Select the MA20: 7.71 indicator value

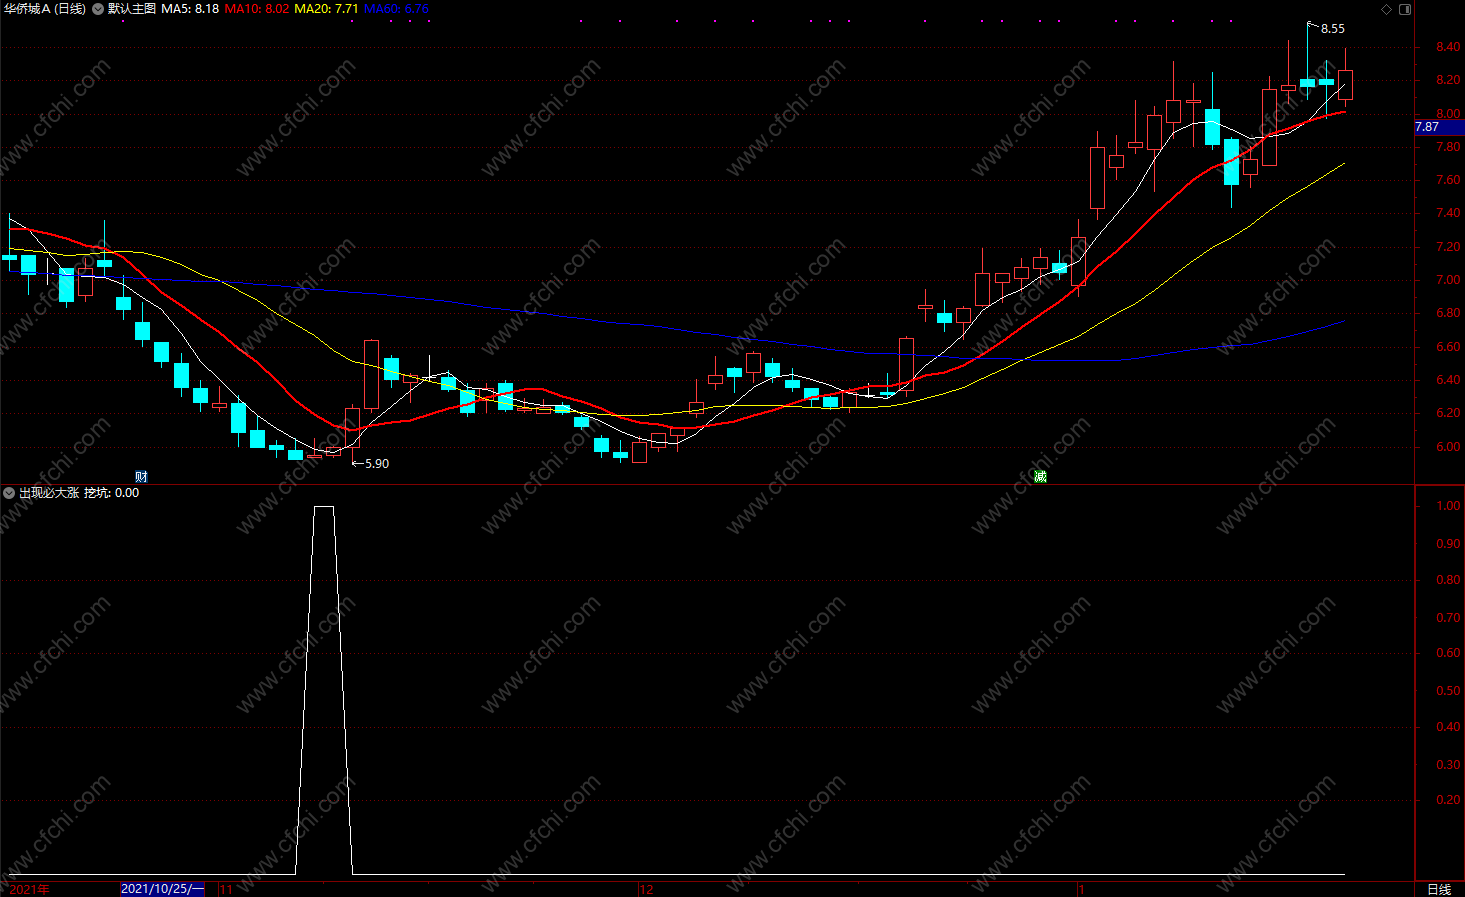coord(326,9)
